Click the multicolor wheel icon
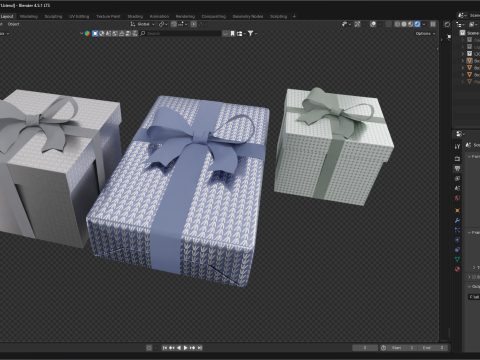This screenshot has width=480, height=360. point(87,33)
